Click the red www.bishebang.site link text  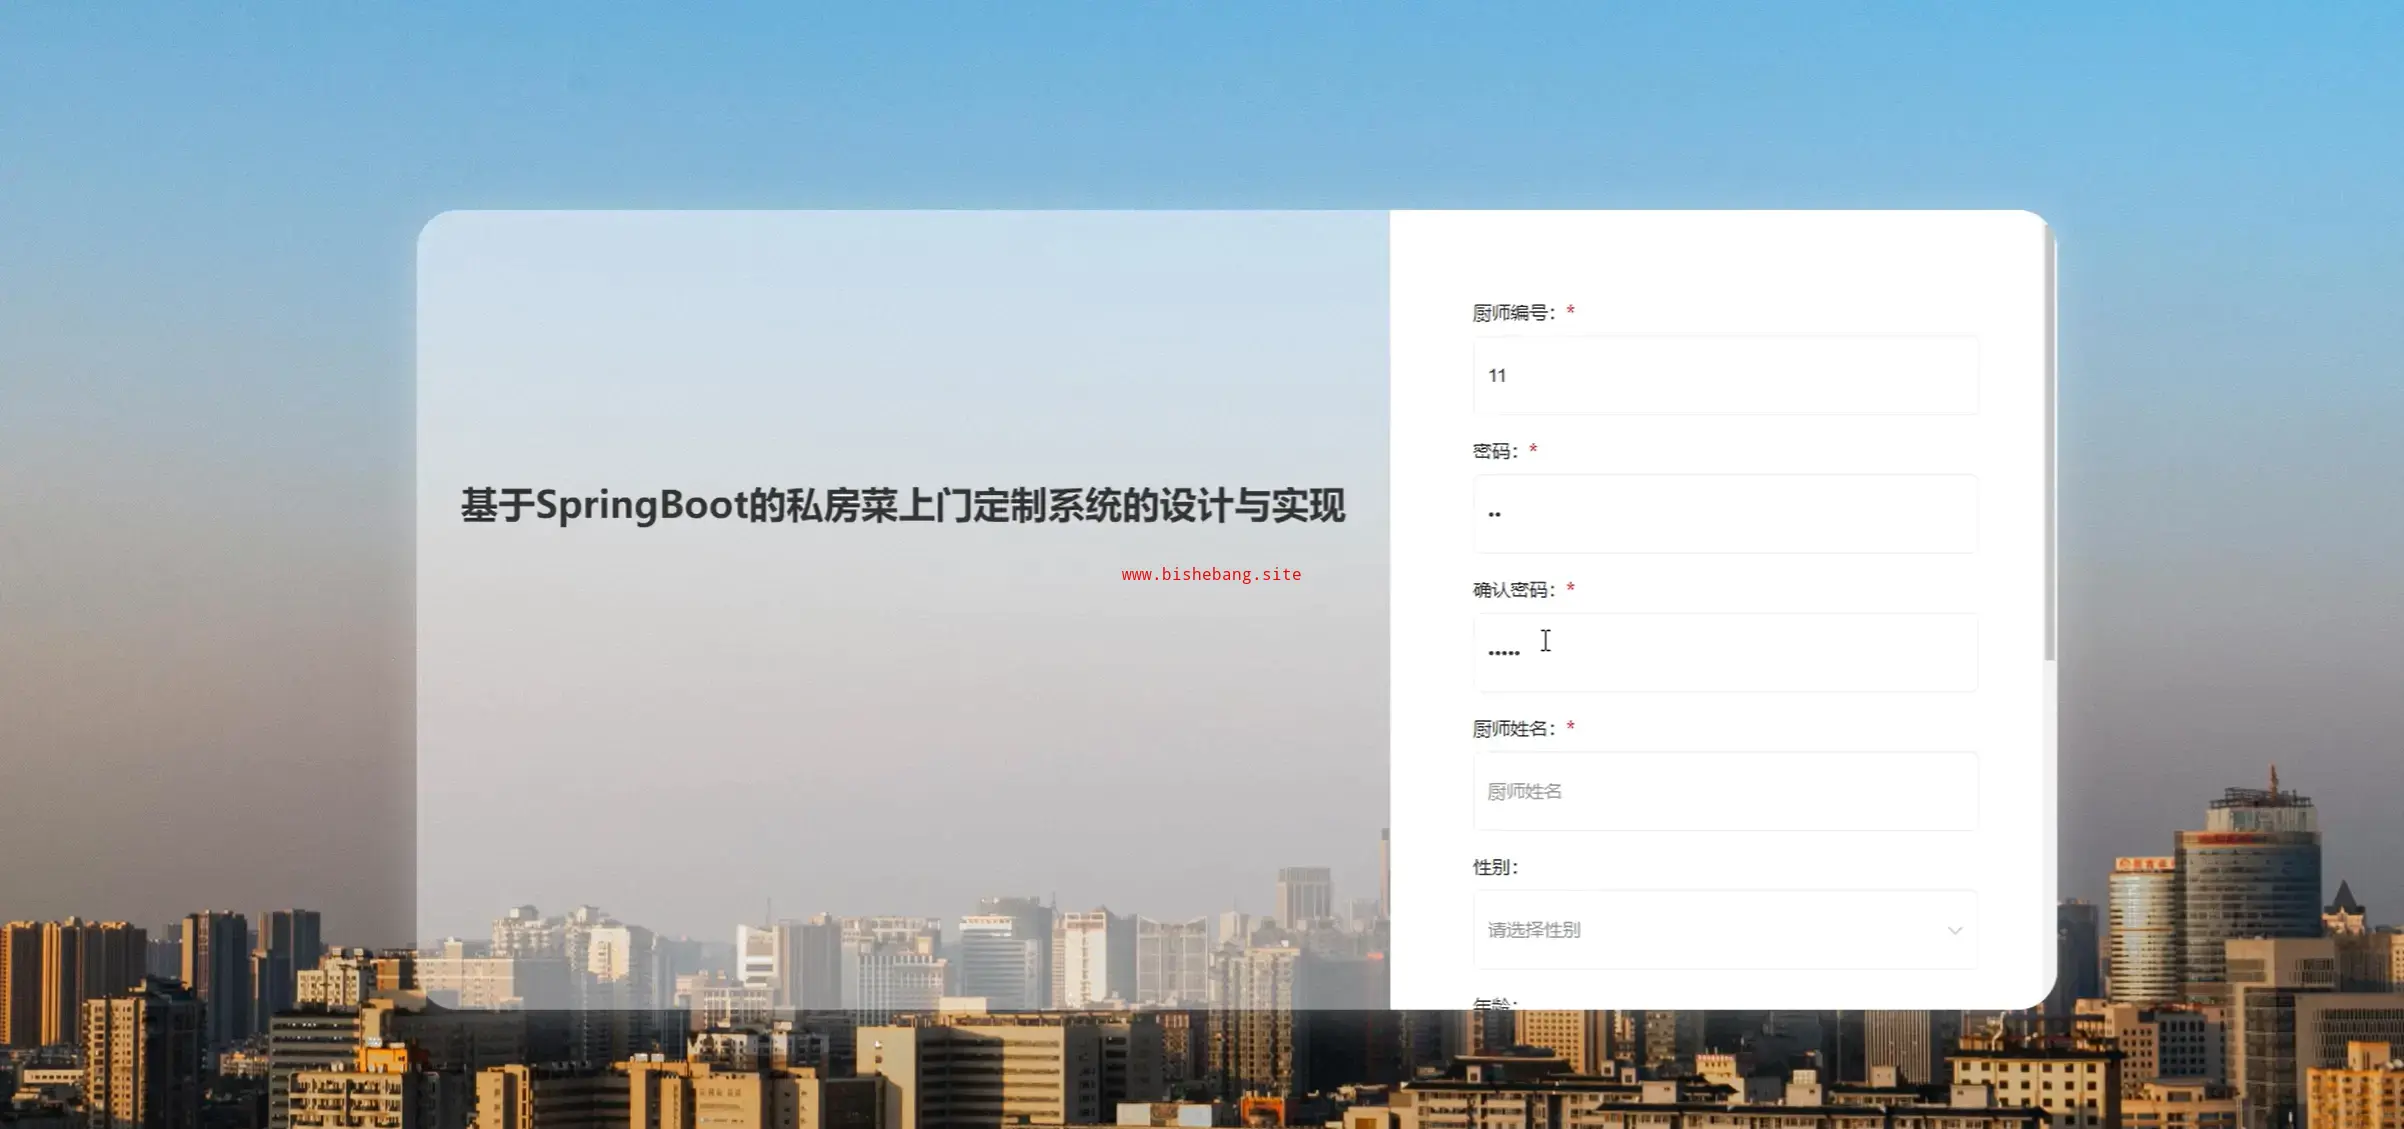click(1211, 574)
